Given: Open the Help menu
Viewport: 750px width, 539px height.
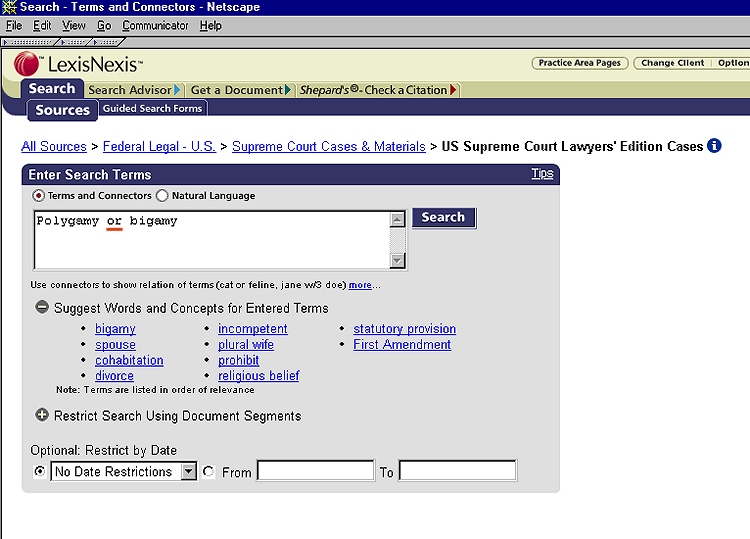Looking at the screenshot, I should [x=210, y=25].
